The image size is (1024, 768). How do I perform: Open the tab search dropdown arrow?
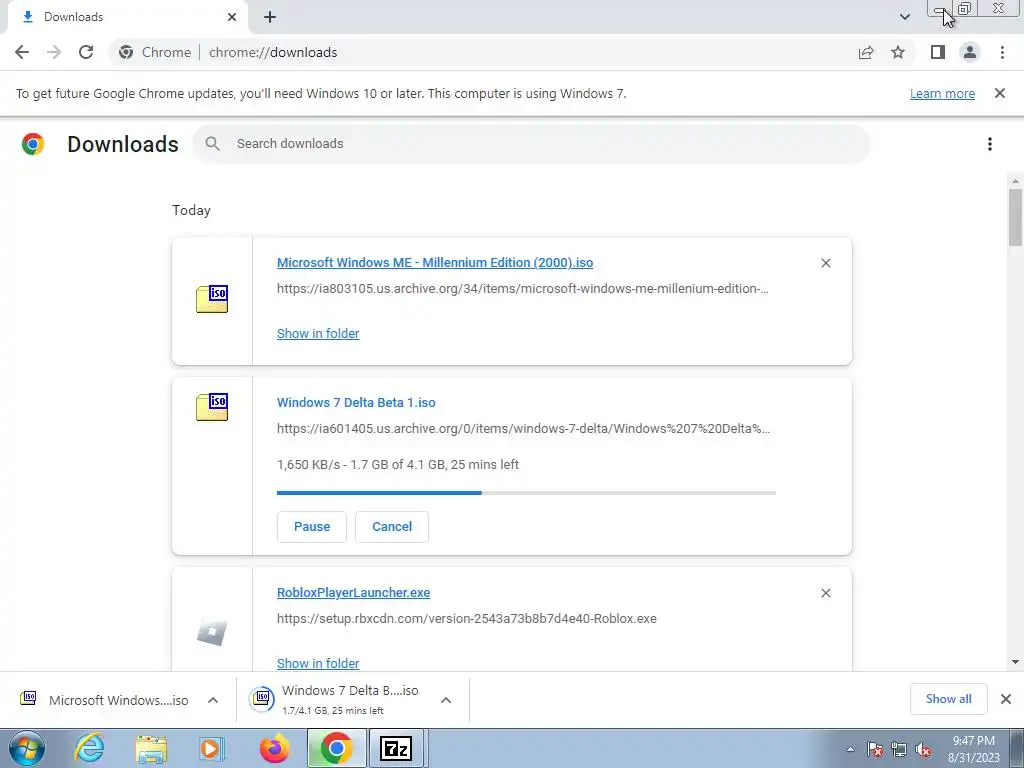coord(904,17)
